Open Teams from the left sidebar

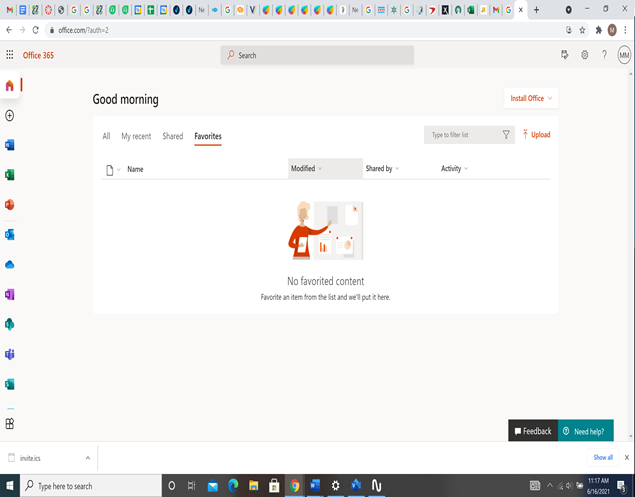(x=10, y=354)
